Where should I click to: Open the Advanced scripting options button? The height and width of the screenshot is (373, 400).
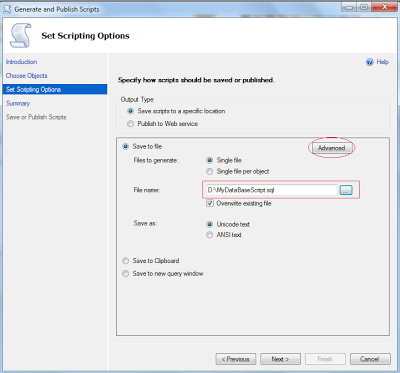click(331, 148)
